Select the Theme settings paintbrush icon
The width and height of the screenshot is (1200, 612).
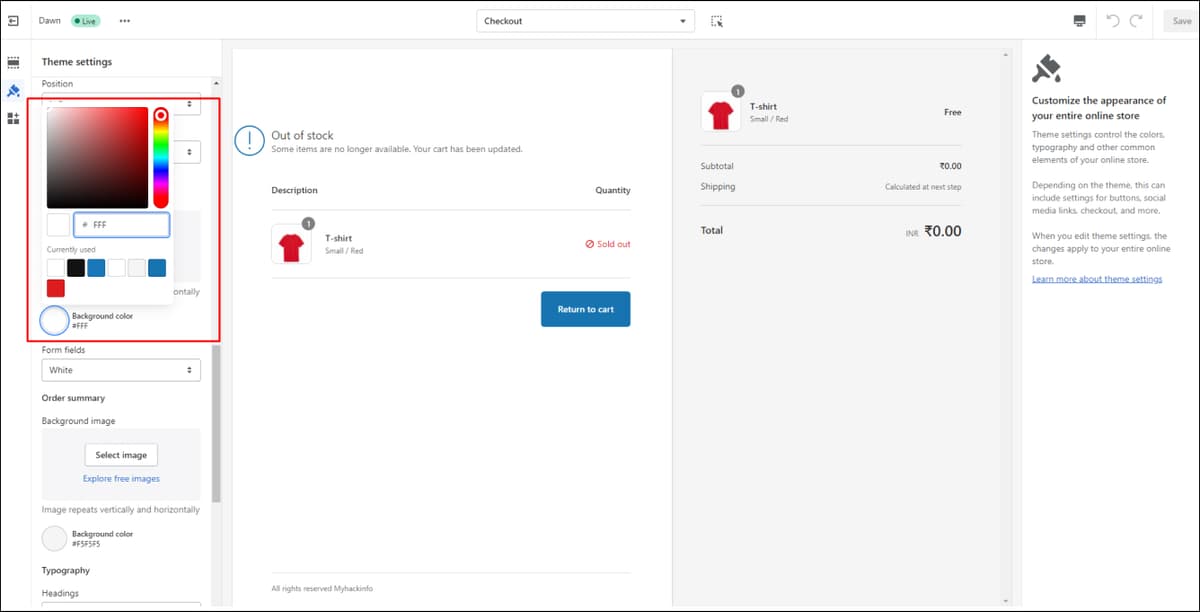tap(13, 90)
